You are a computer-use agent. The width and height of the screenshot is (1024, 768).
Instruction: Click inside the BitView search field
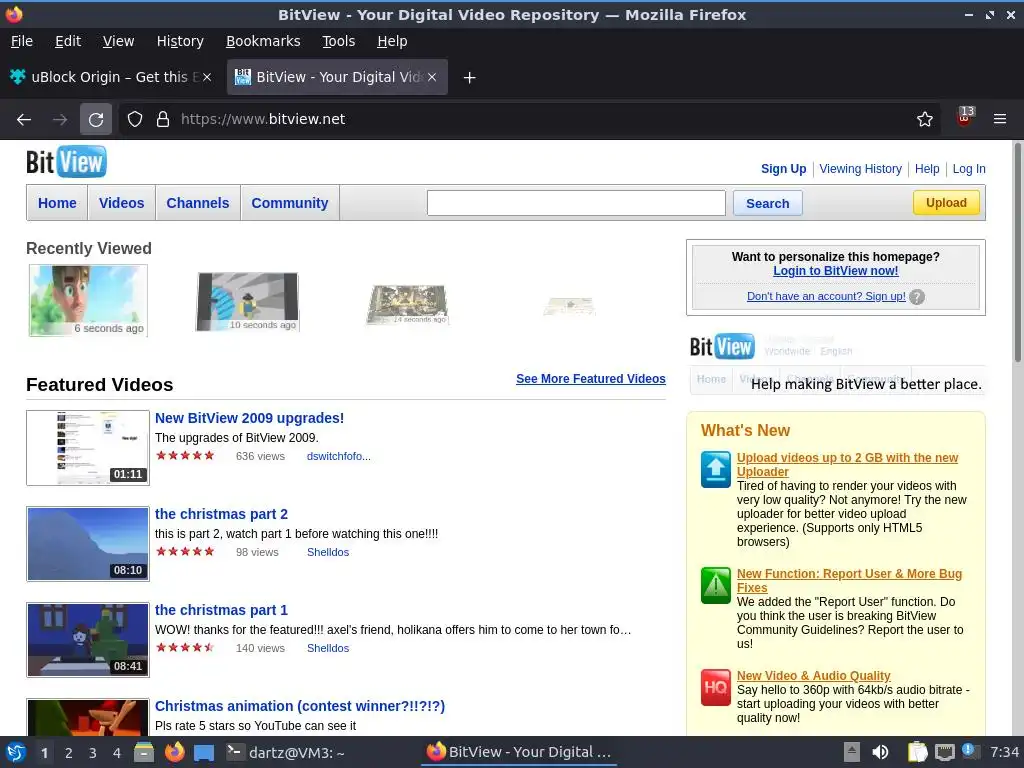[576, 203]
